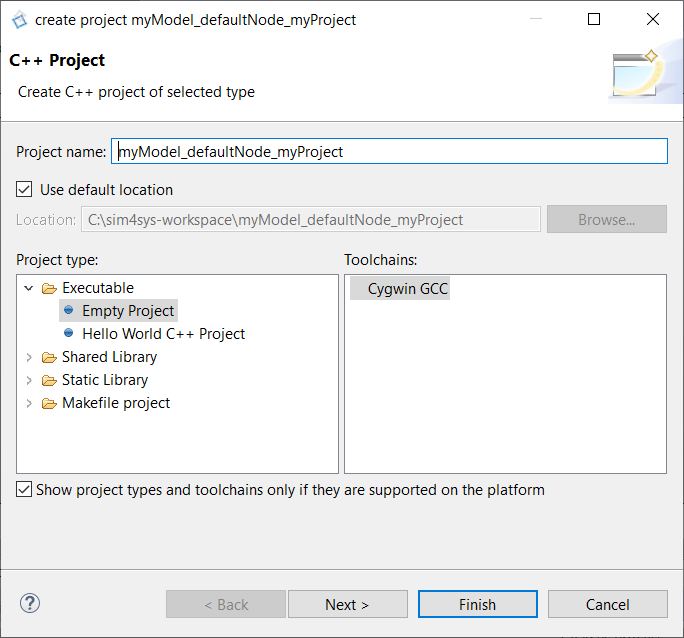Image resolution: width=684 pixels, height=638 pixels.
Task: Focus the Project name text field
Action: [x=389, y=151]
